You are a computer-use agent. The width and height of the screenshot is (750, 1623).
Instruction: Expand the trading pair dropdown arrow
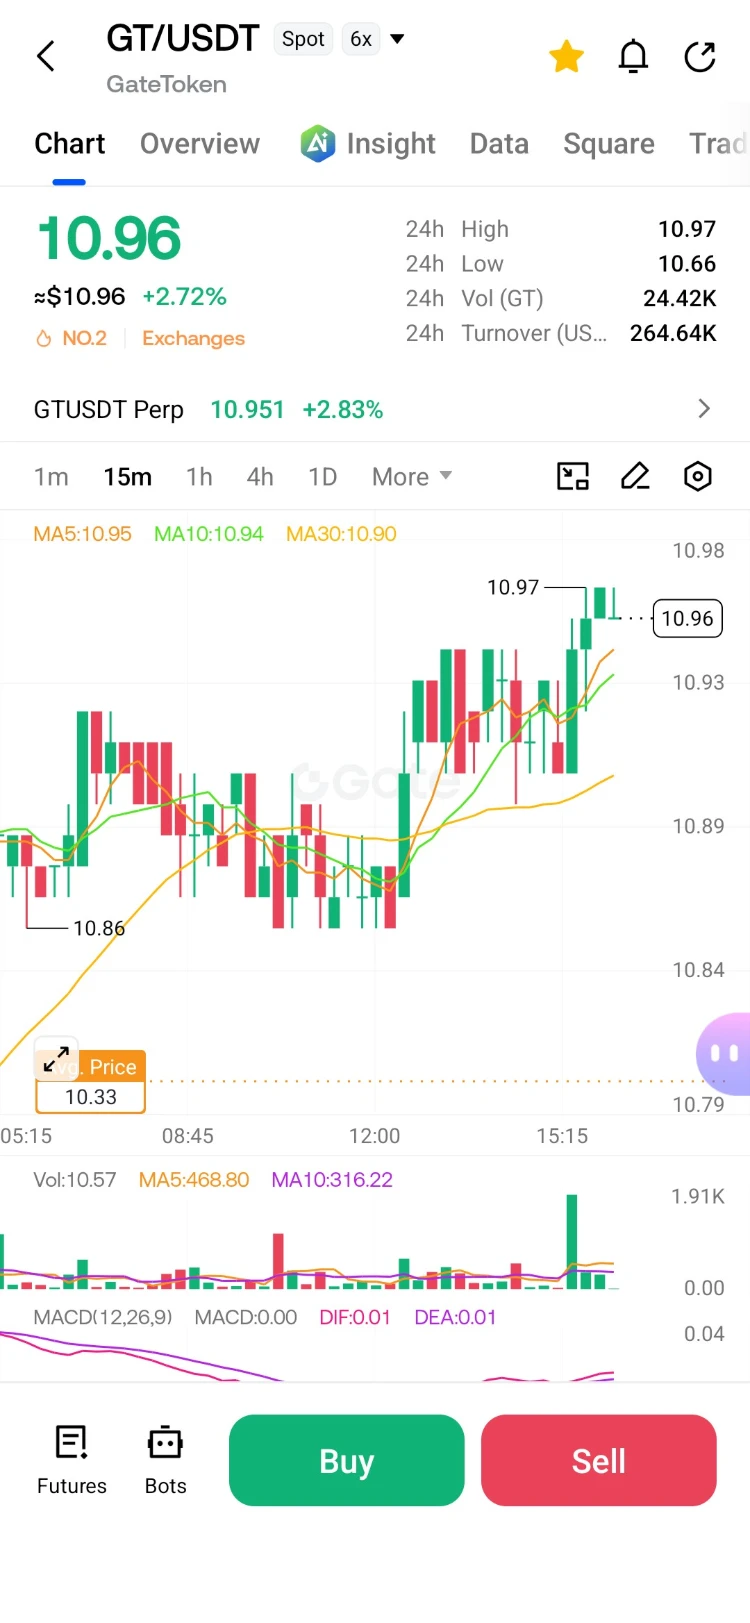click(397, 39)
